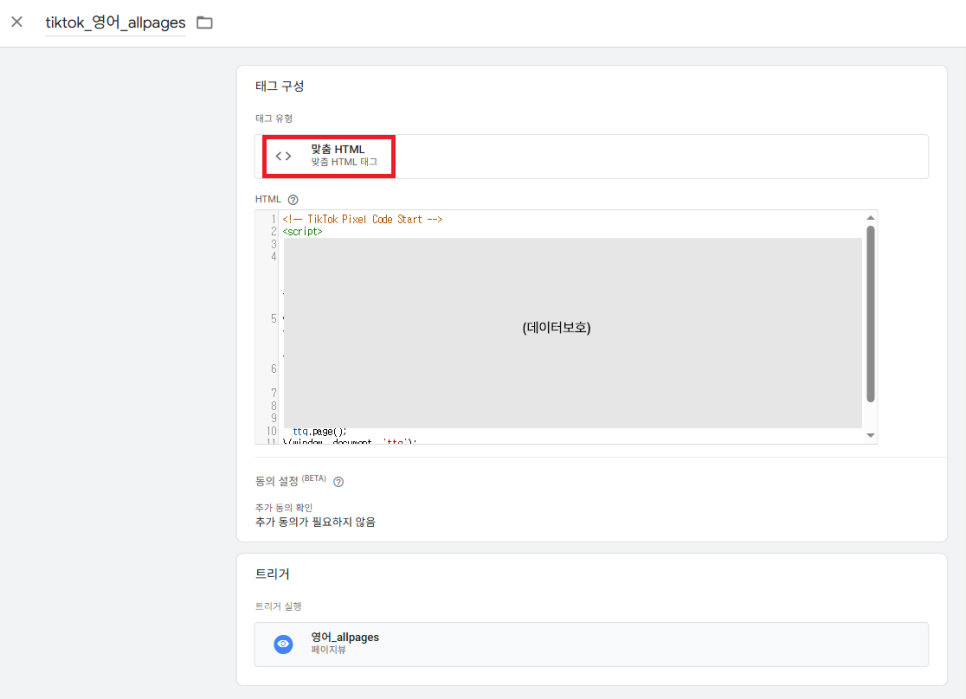Click the code editor scroll up arrow
Viewport: 966px width, 699px height.
(x=870, y=218)
